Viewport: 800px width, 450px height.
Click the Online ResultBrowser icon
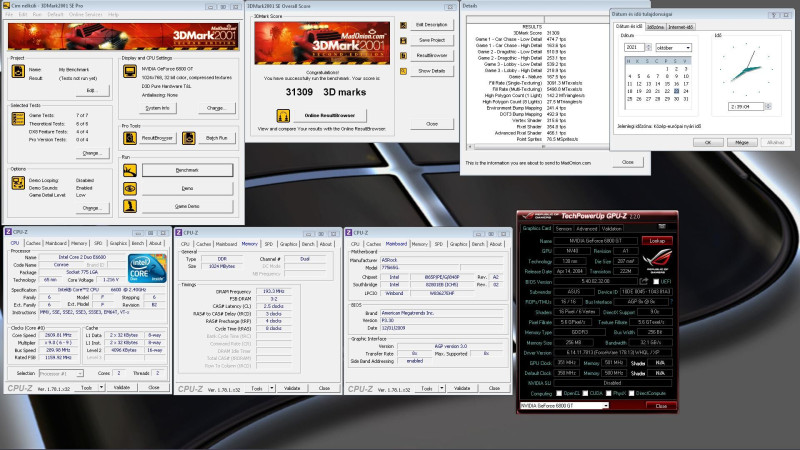(283, 116)
